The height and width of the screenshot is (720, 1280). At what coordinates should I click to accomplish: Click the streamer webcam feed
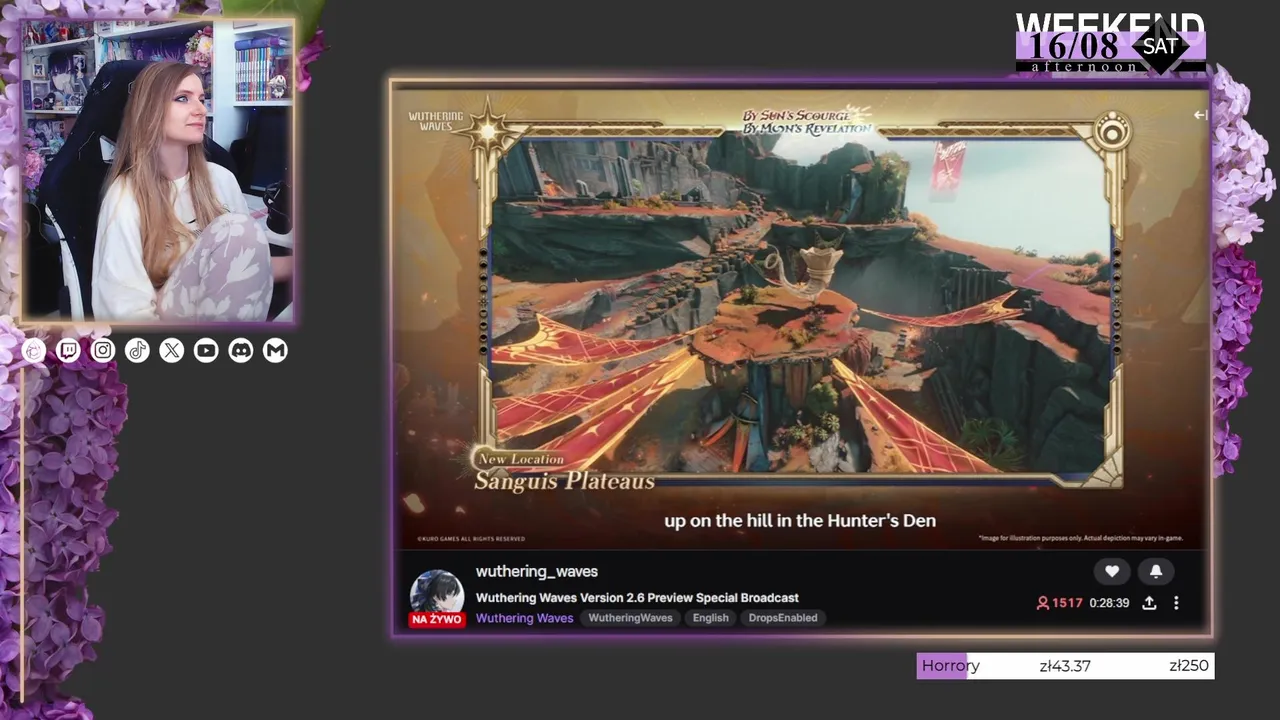[157, 171]
